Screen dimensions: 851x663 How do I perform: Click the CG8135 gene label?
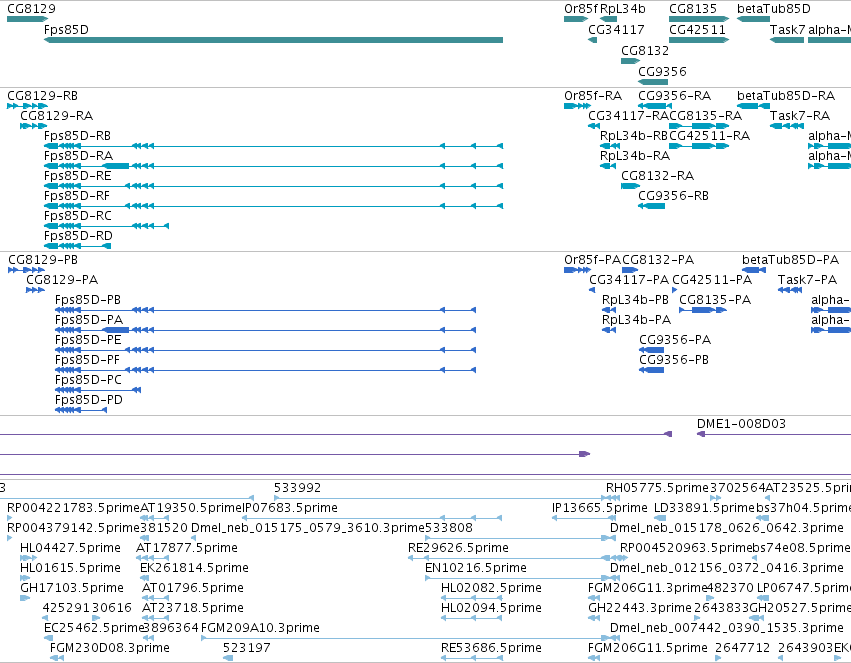(693, 9)
